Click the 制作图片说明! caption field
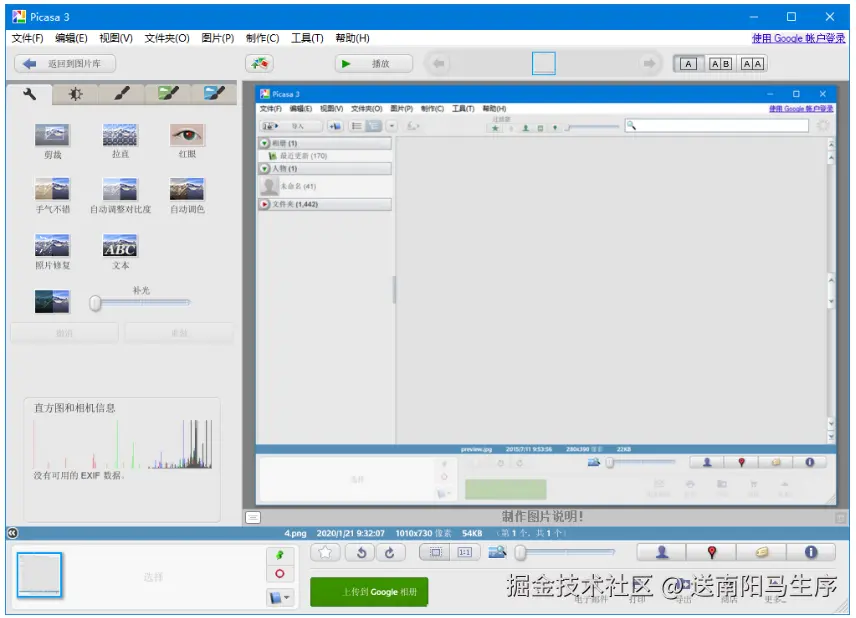The height and width of the screenshot is (618, 856). pyautogui.click(x=542, y=516)
